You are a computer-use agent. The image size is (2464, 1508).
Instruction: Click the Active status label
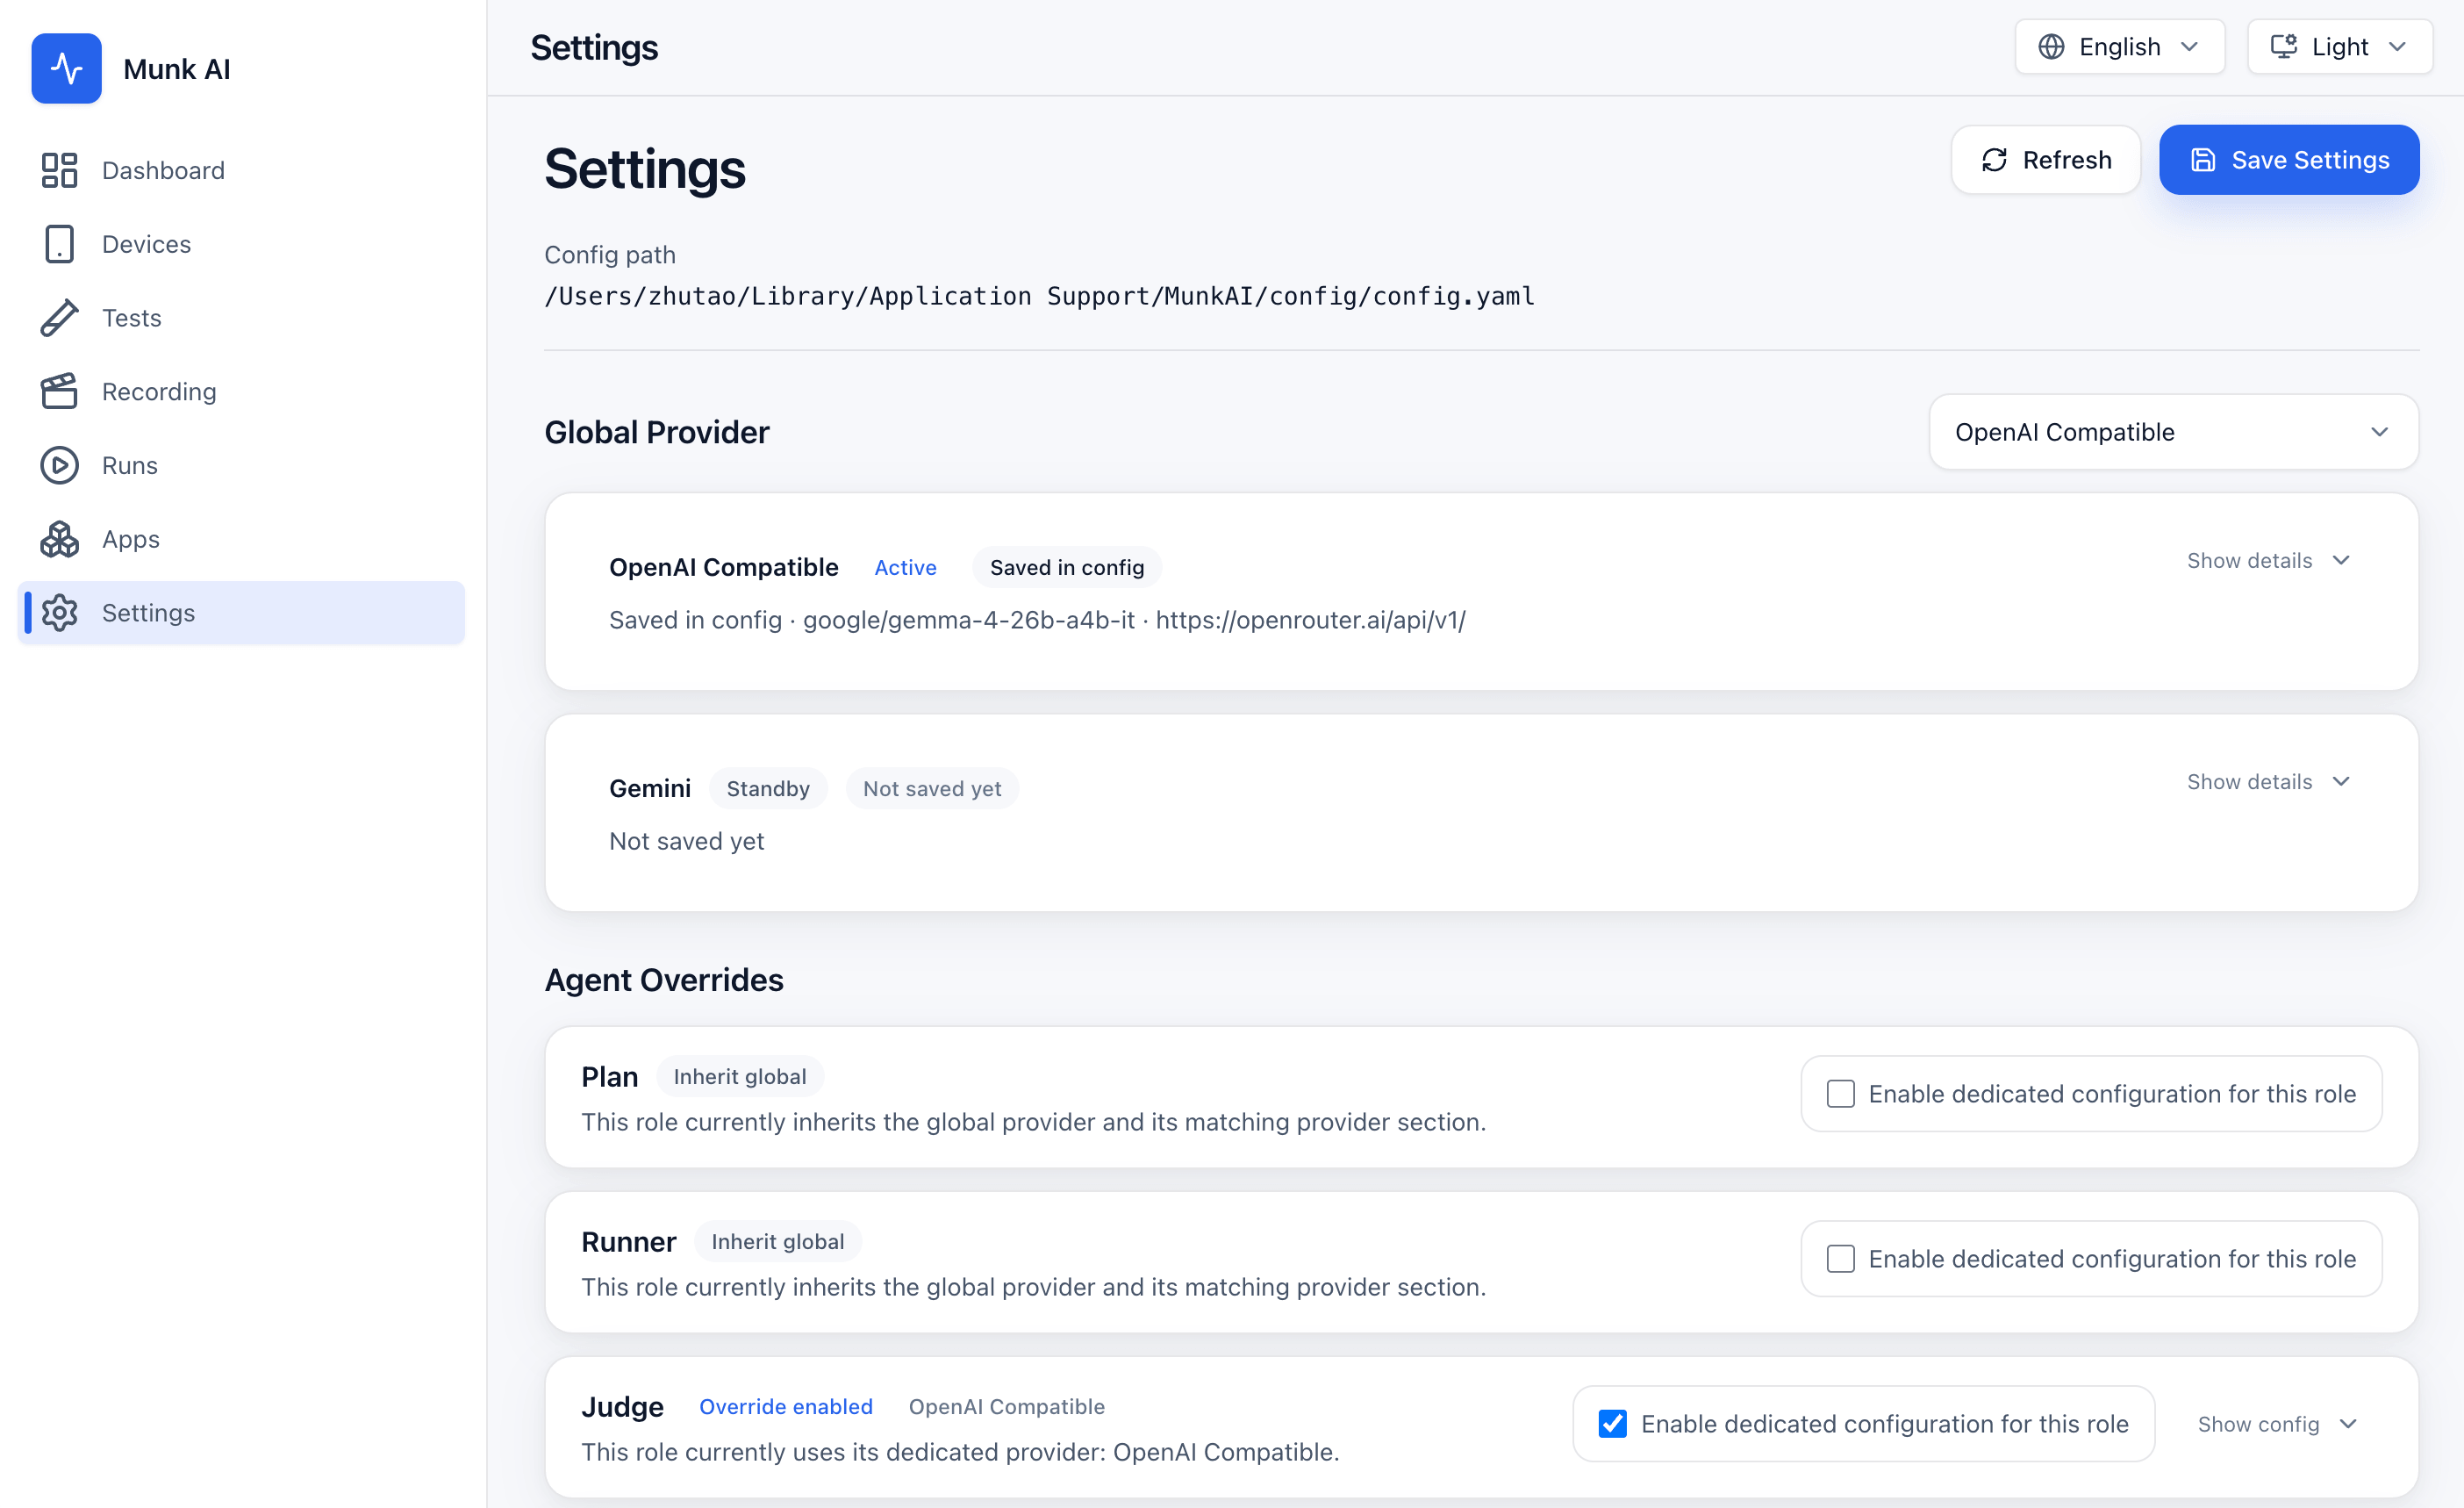click(905, 567)
